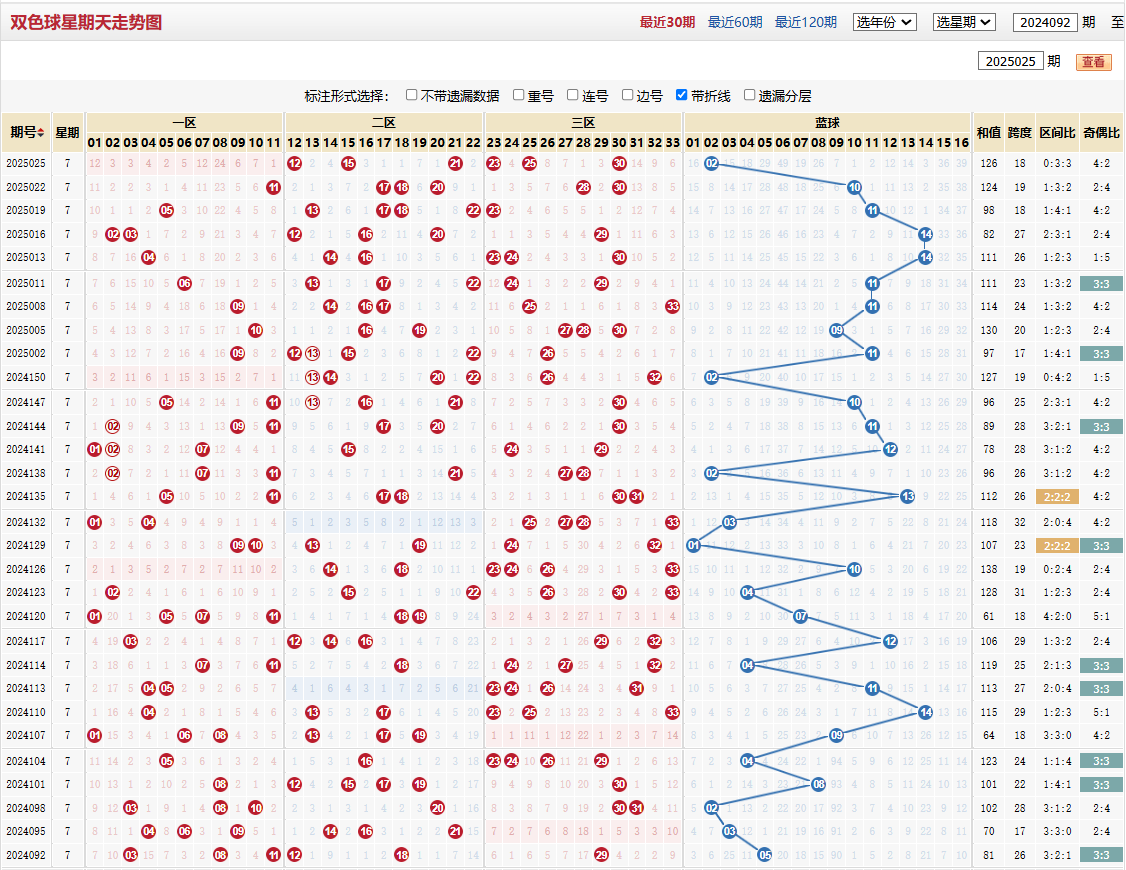Screen dimensions: 1126x870
Task: Click blue ball 12 in row 2024117
Action: tap(890, 642)
